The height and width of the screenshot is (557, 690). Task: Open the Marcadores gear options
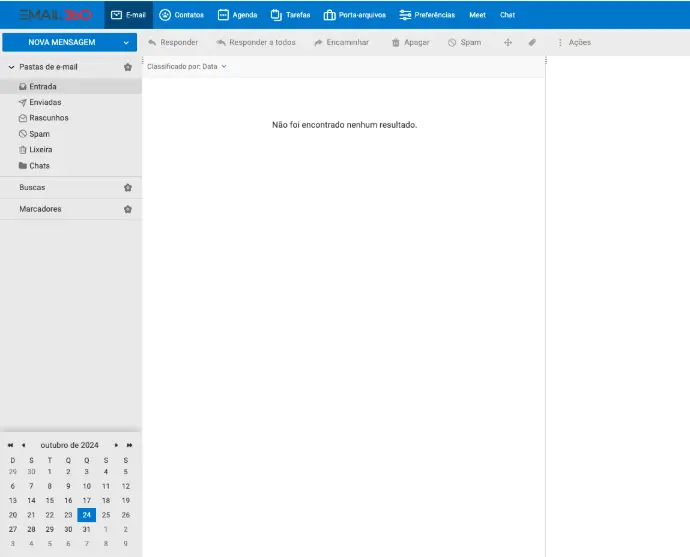(x=128, y=209)
